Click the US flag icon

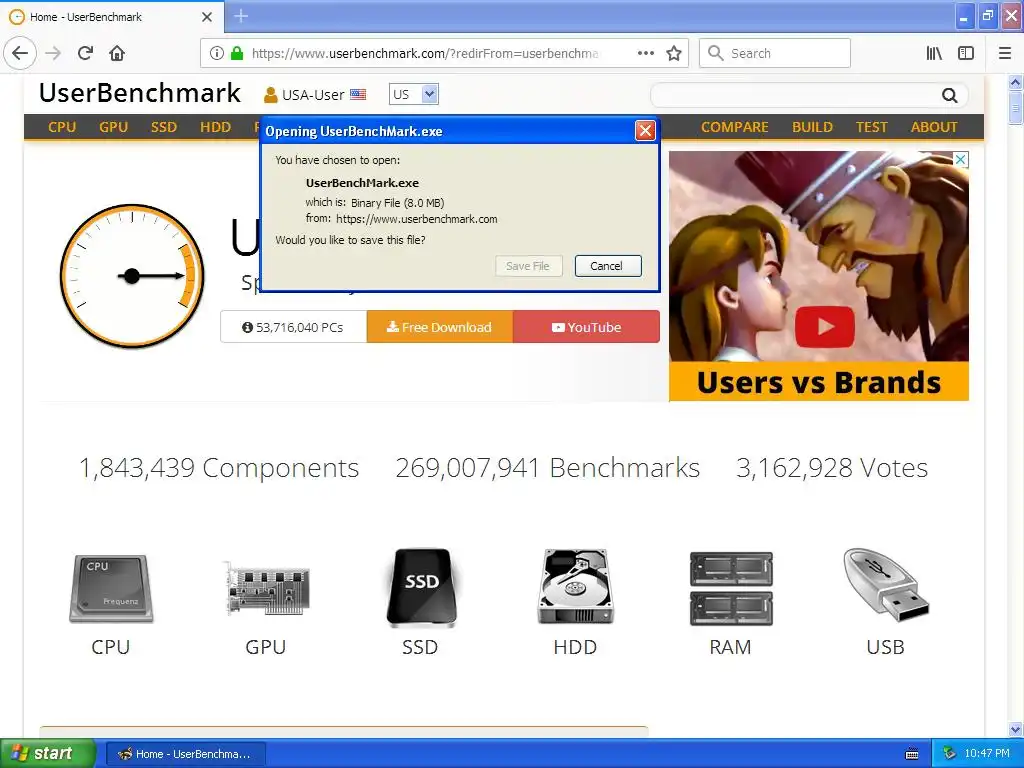coord(358,95)
